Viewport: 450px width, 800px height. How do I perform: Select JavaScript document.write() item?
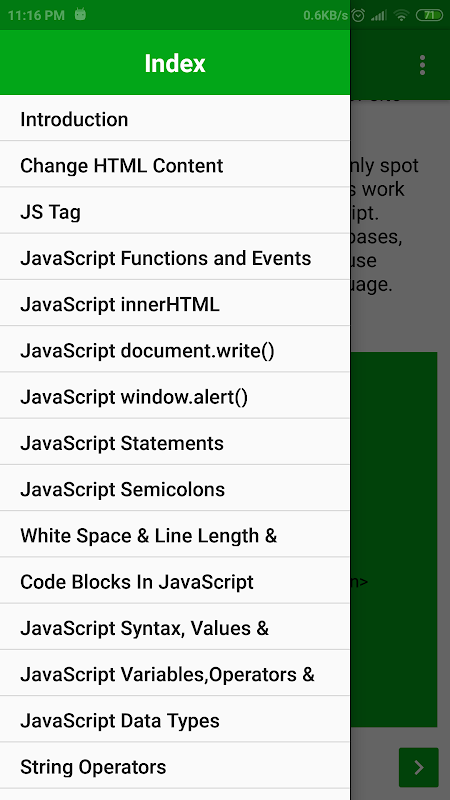(175, 351)
